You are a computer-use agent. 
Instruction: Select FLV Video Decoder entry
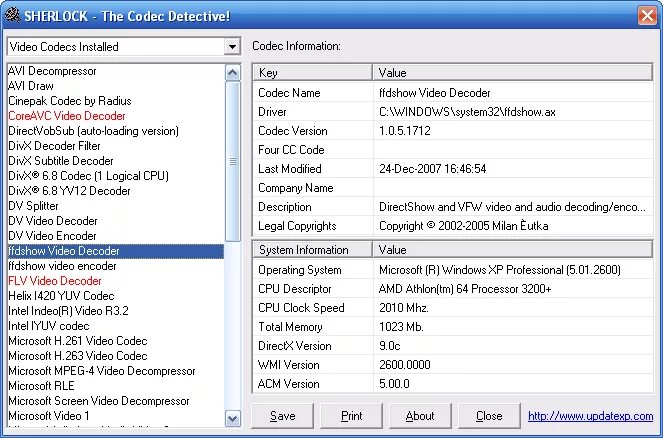coord(55,281)
